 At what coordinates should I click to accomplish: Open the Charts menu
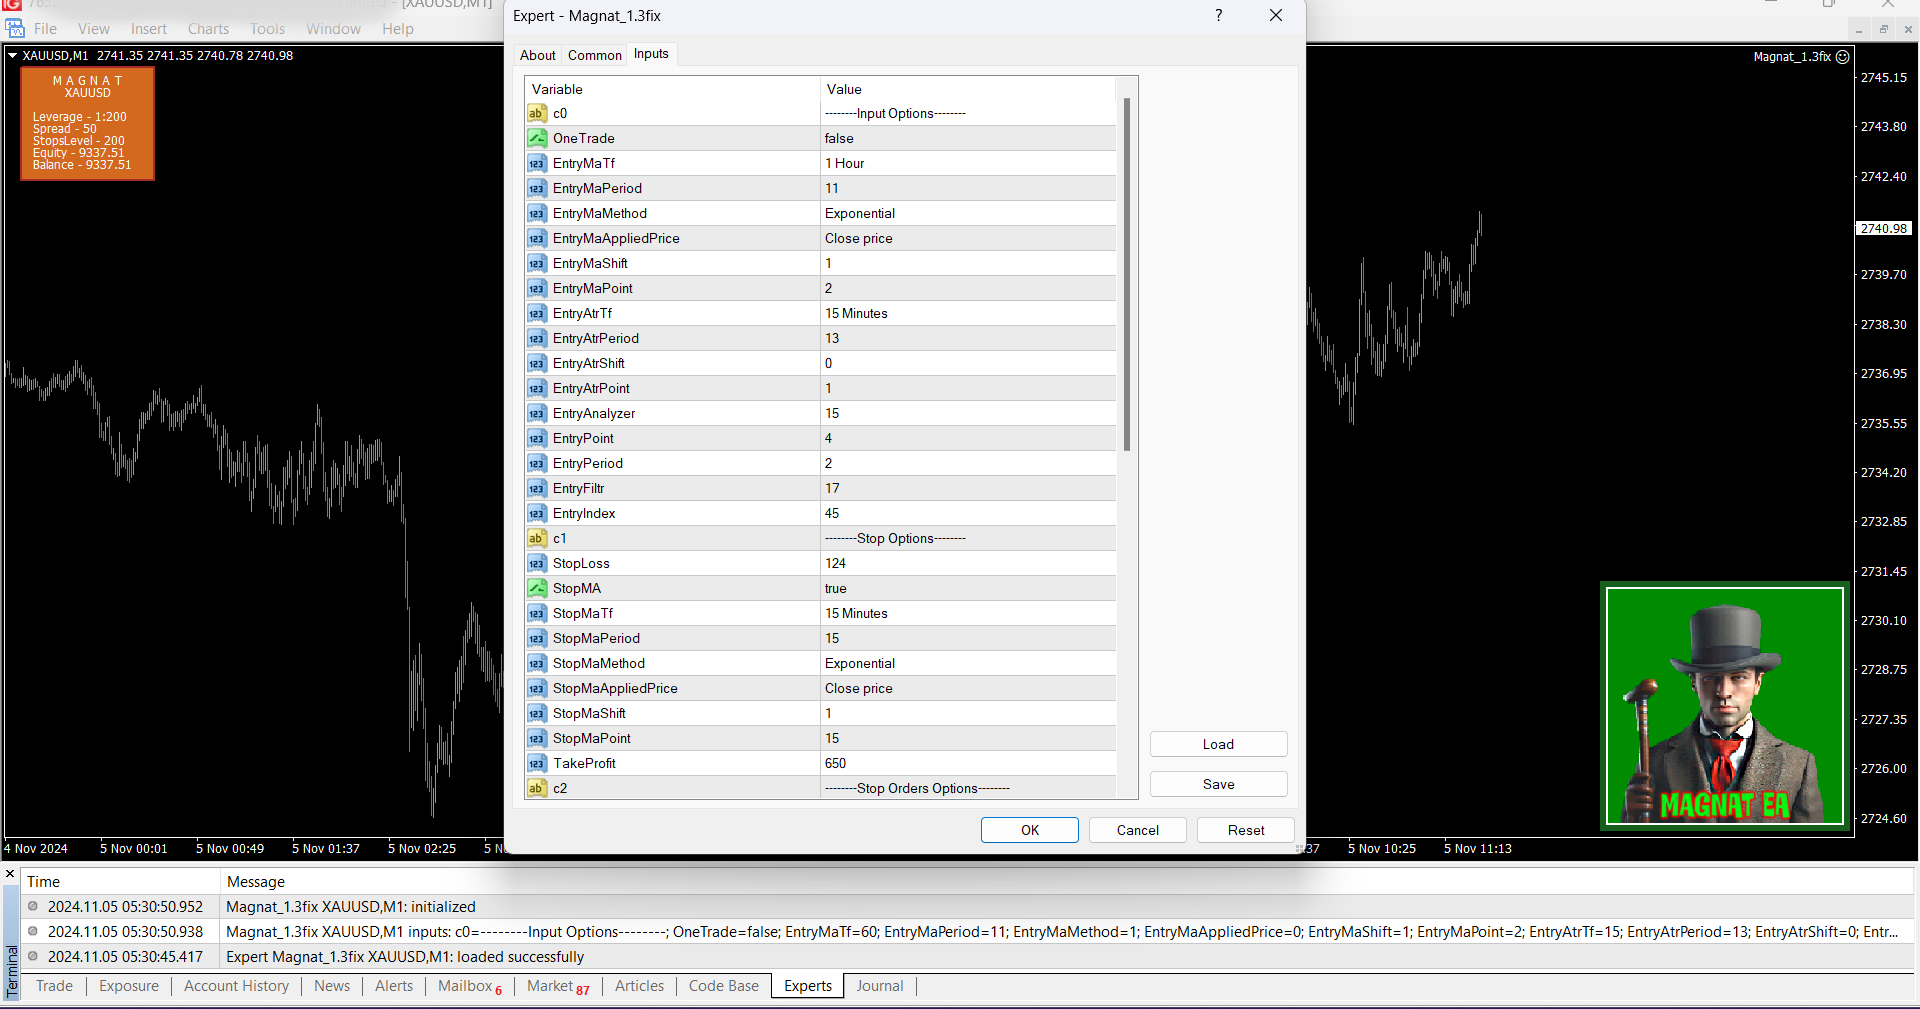[208, 29]
